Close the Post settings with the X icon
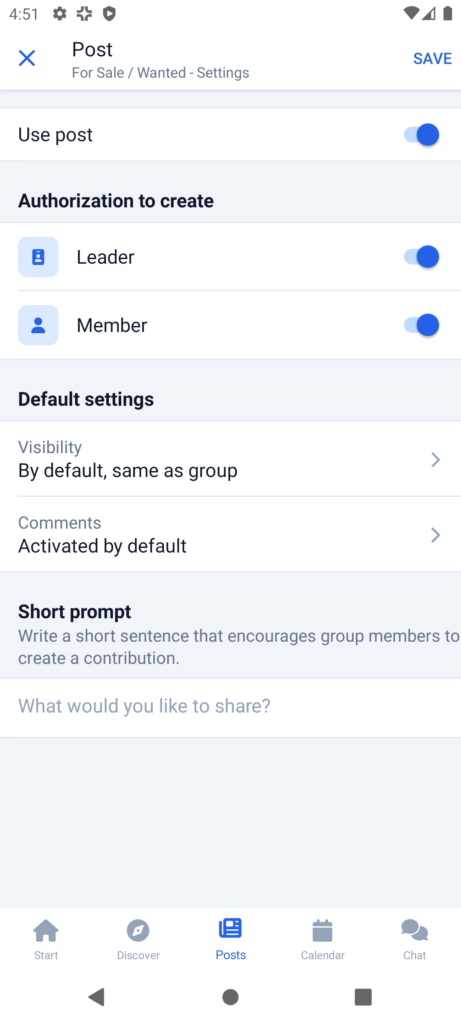Screen dimensions: 461x1024 tap(27, 58)
